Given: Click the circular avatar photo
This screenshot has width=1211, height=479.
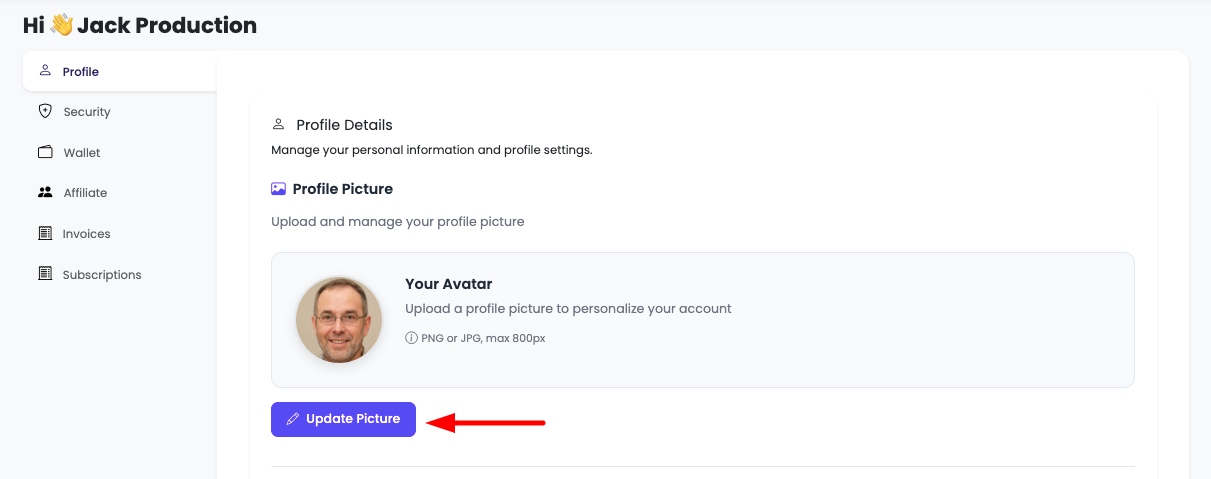Looking at the screenshot, I should 339,320.
